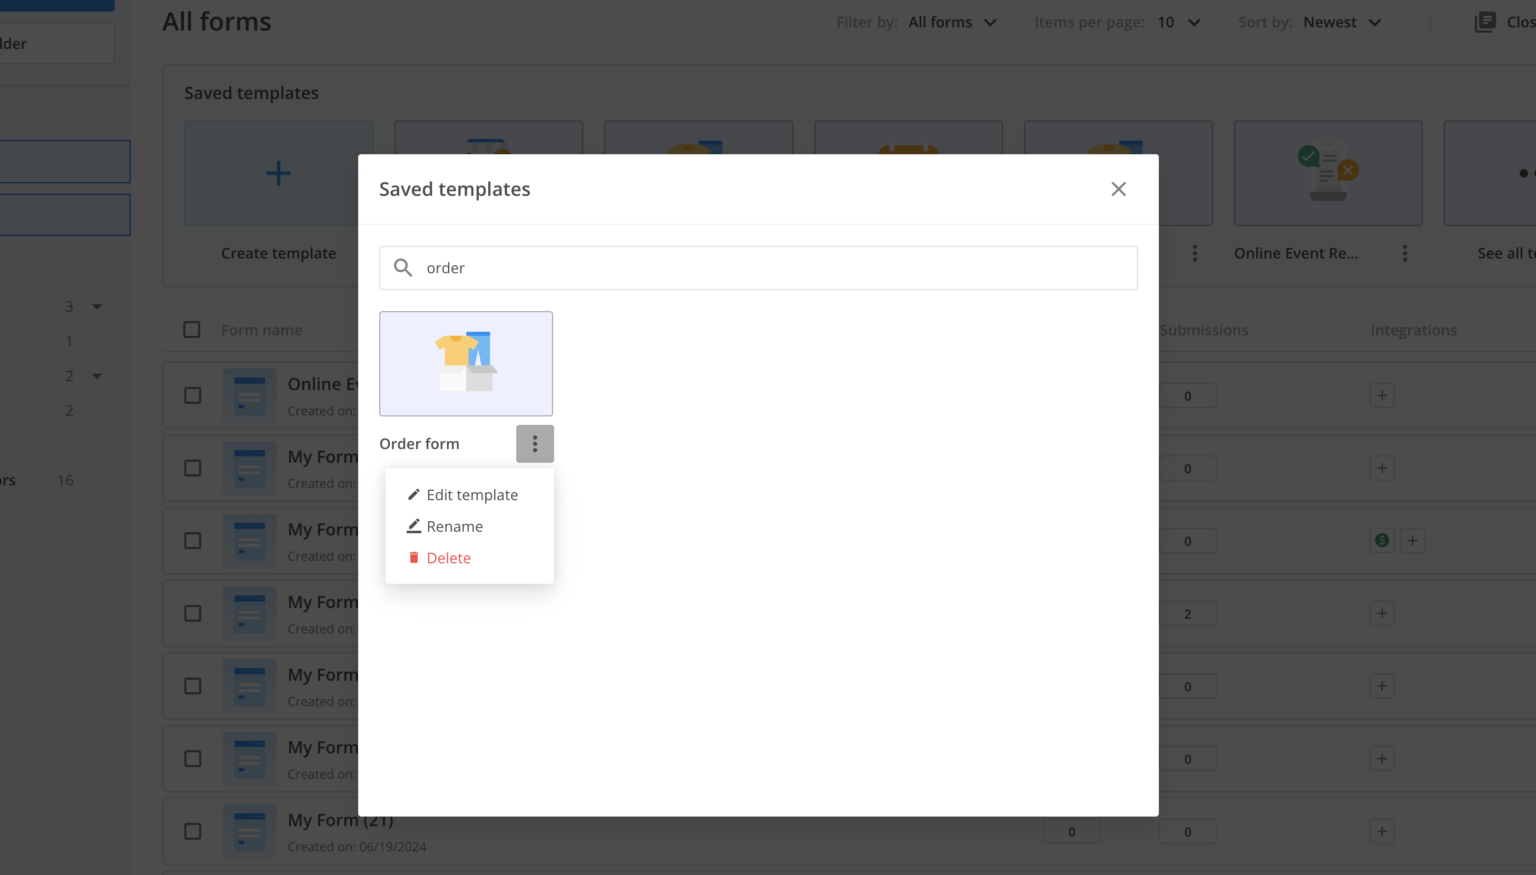Click the search magnifier icon in dialog
Image resolution: width=1536 pixels, height=875 pixels.
click(x=403, y=268)
